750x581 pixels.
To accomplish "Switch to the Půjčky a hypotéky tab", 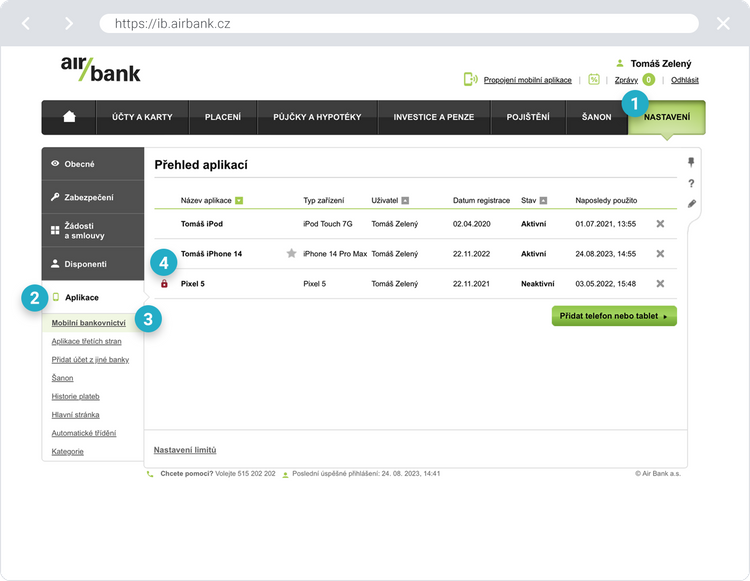I will pyautogui.click(x=317, y=117).
